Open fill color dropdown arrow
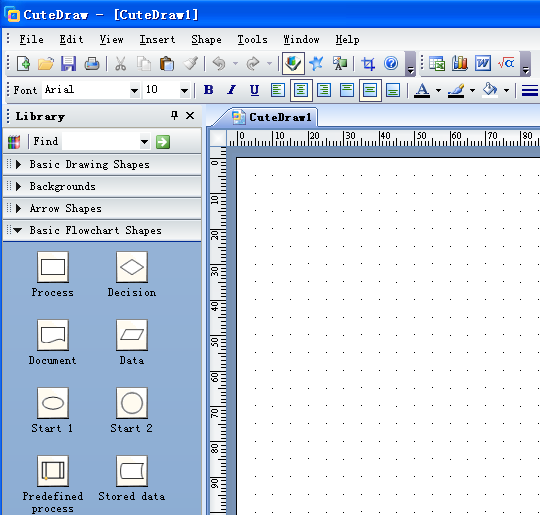 pos(507,90)
